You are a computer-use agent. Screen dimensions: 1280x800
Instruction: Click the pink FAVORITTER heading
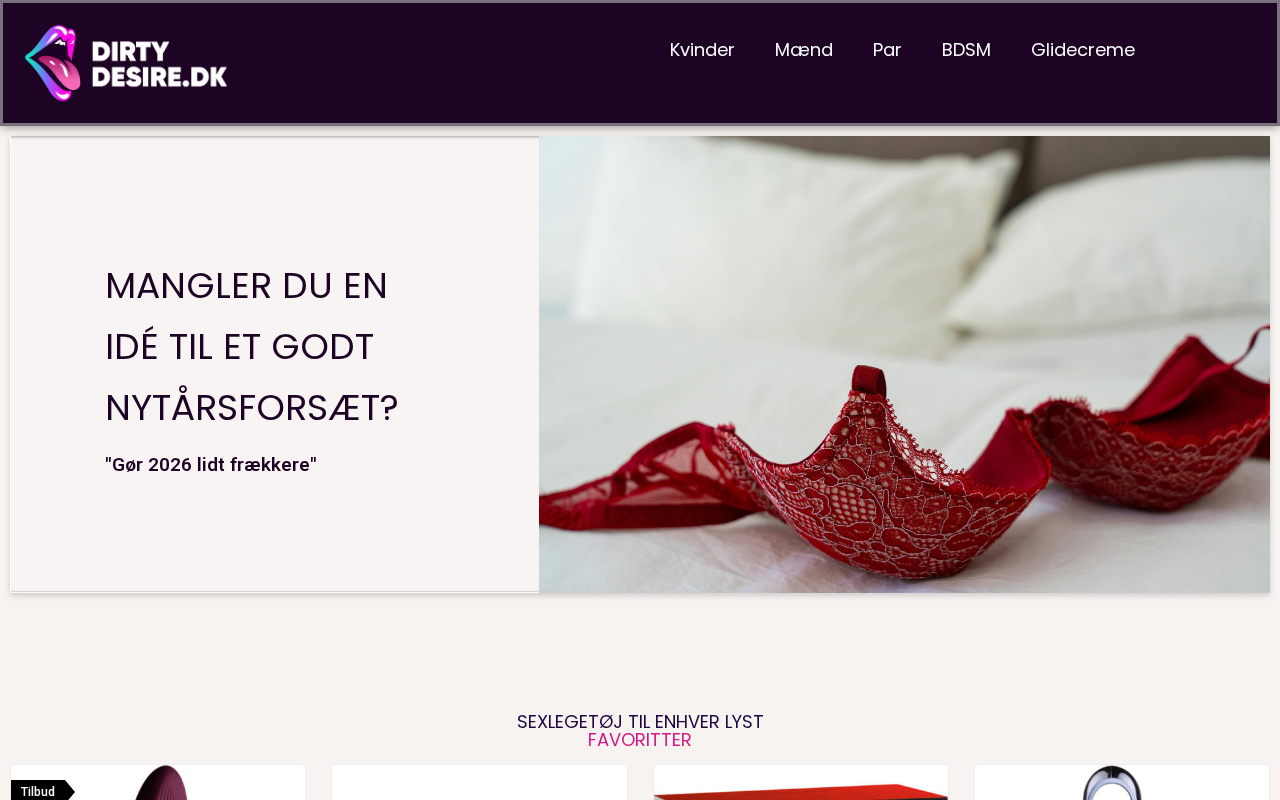640,740
